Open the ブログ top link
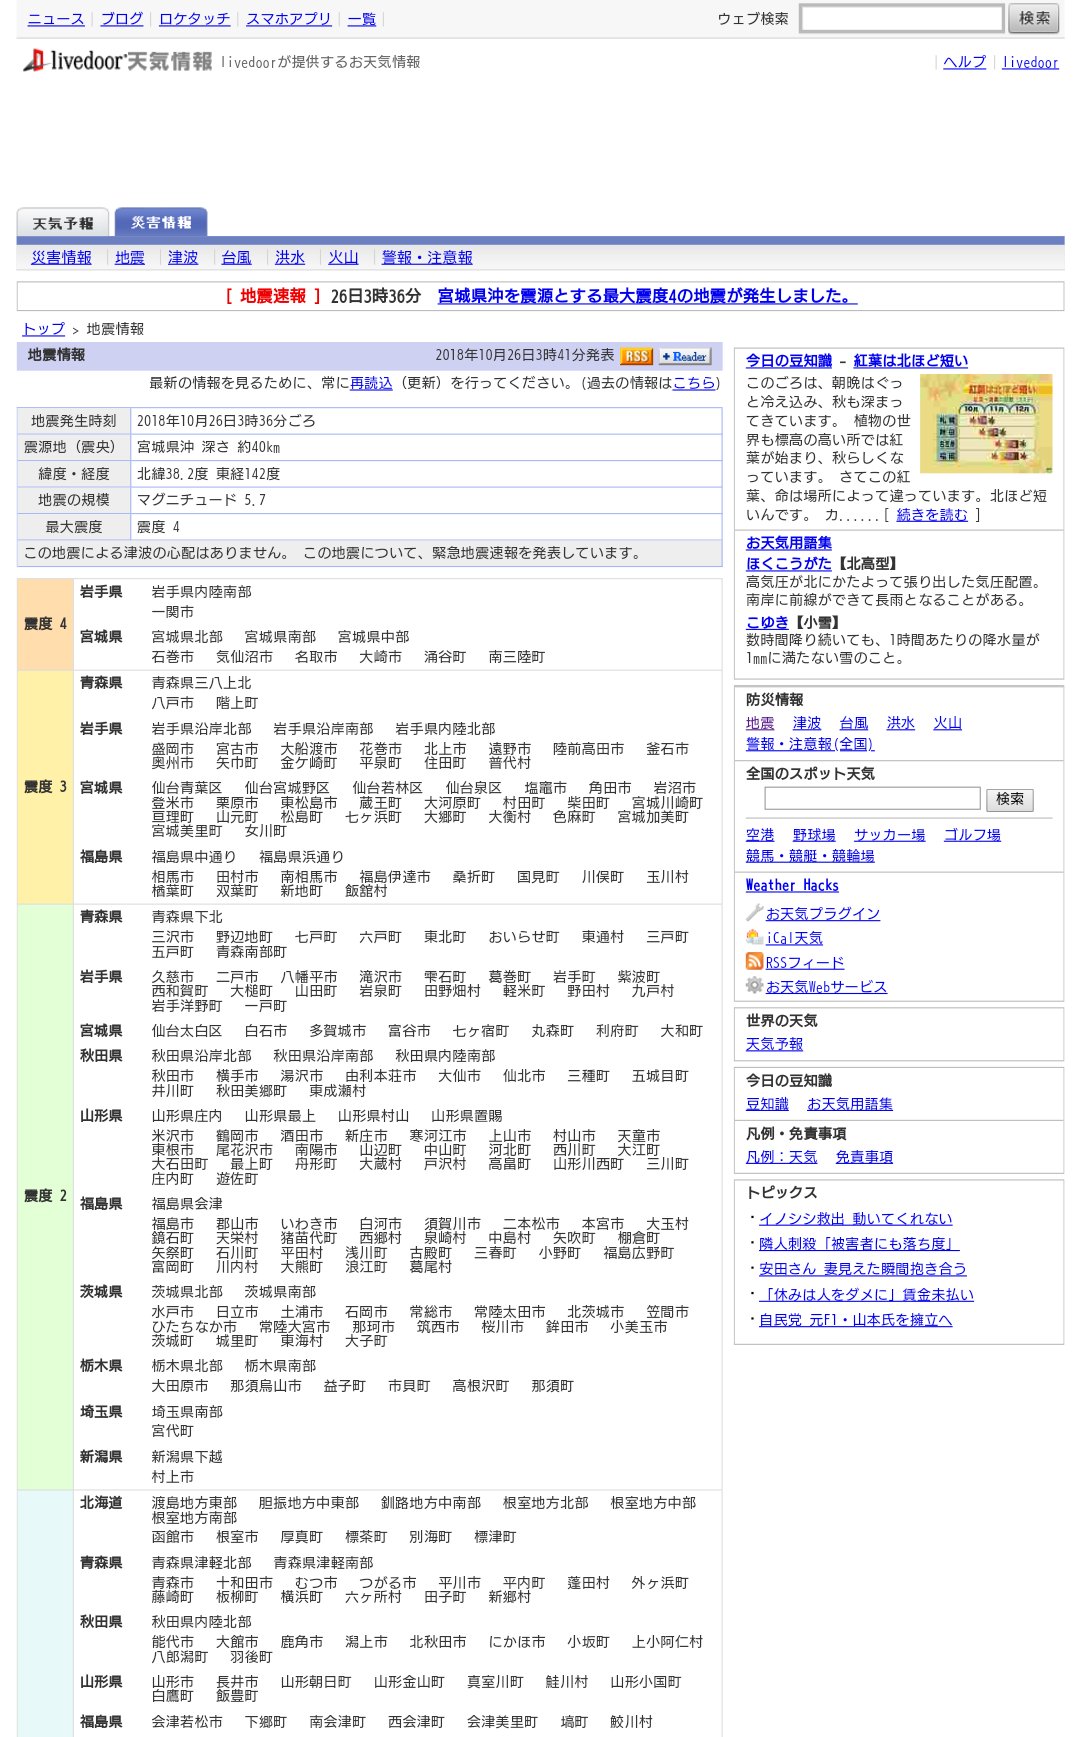Viewport: 1080px width, 1737px height. pyautogui.click(x=122, y=18)
